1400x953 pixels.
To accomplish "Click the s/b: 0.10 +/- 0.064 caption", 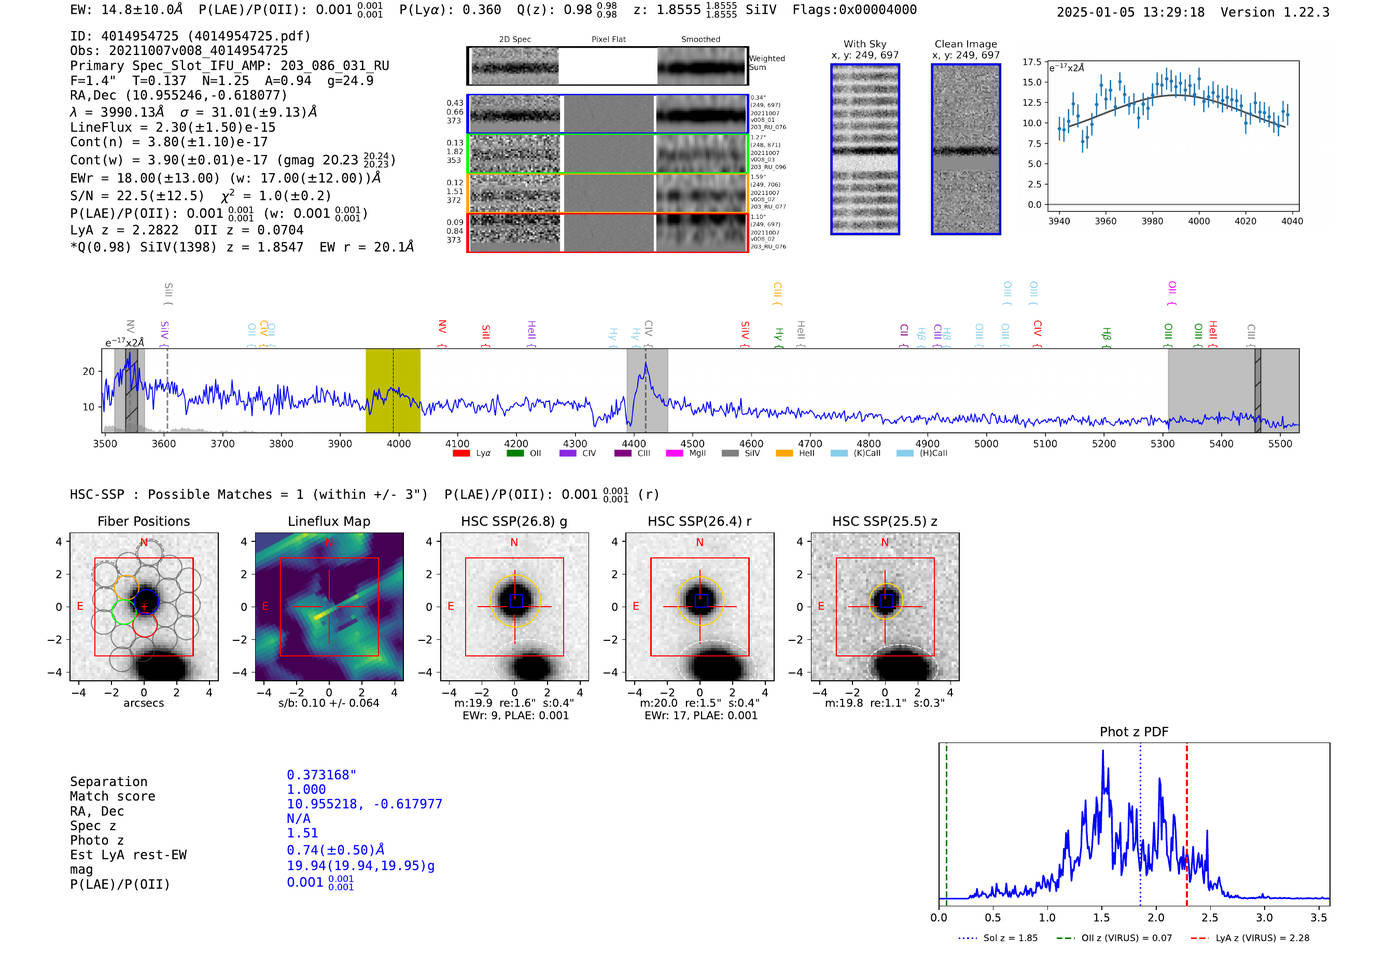I will (x=329, y=703).
